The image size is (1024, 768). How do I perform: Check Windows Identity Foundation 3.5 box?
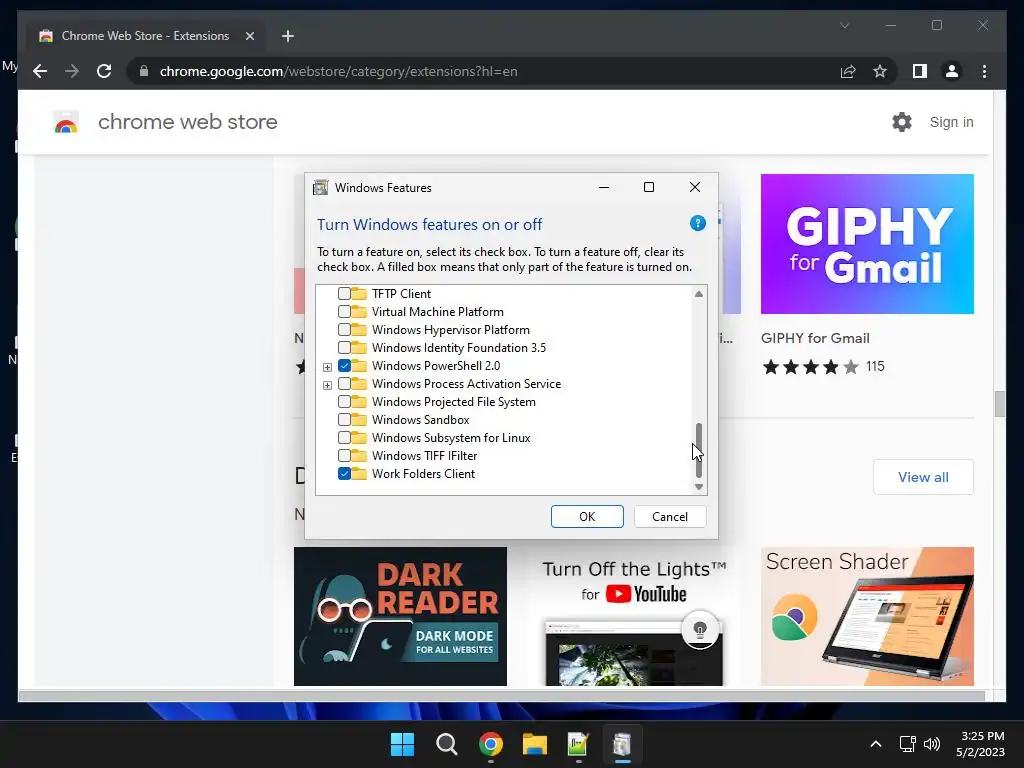click(x=344, y=347)
